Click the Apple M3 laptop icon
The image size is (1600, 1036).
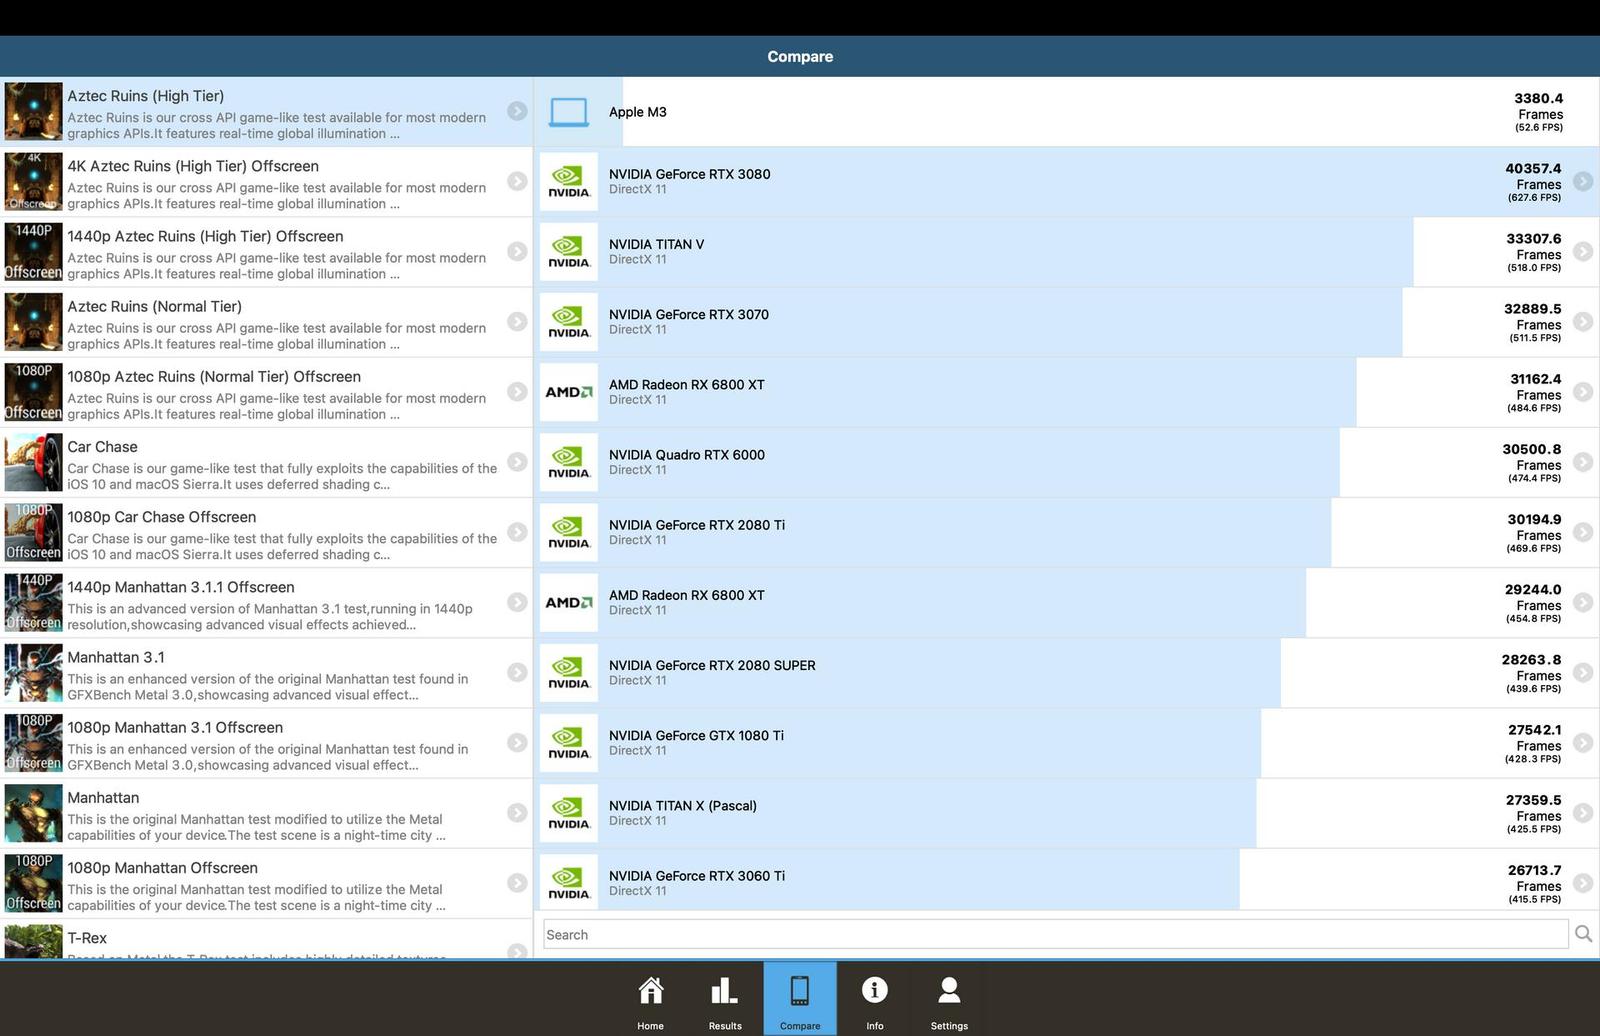[569, 112]
